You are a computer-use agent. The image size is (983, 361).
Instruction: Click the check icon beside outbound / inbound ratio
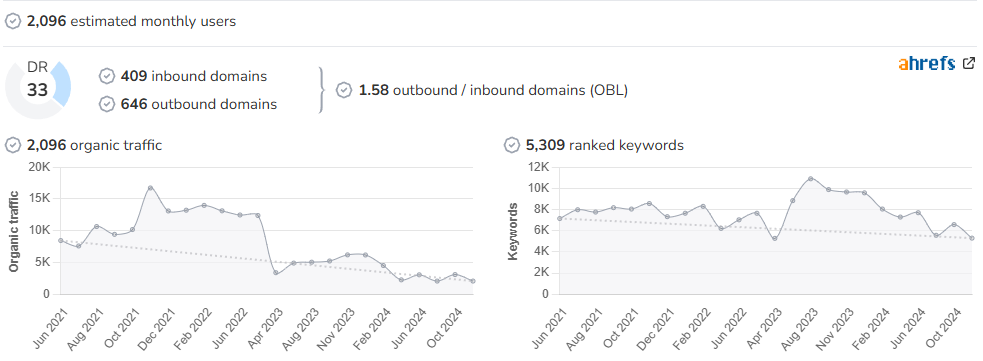(344, 90)
